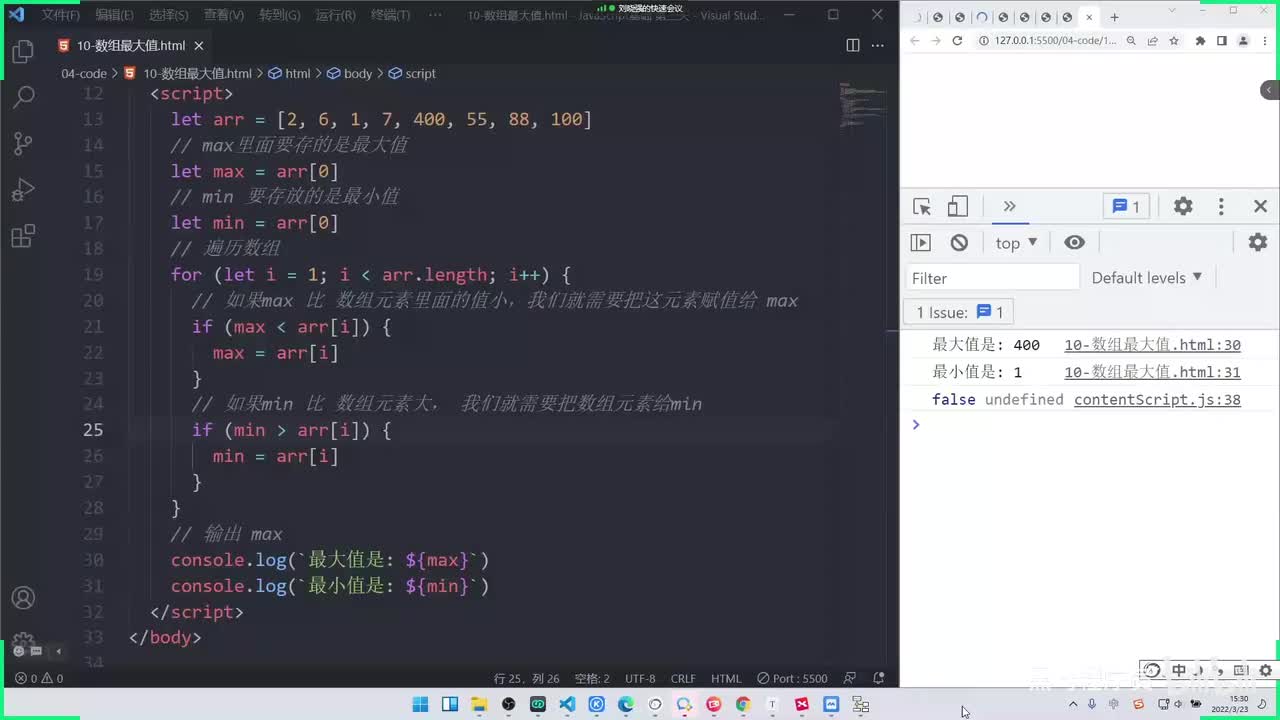Click 行 25, 列 26 cursor position

coord(527,678)
